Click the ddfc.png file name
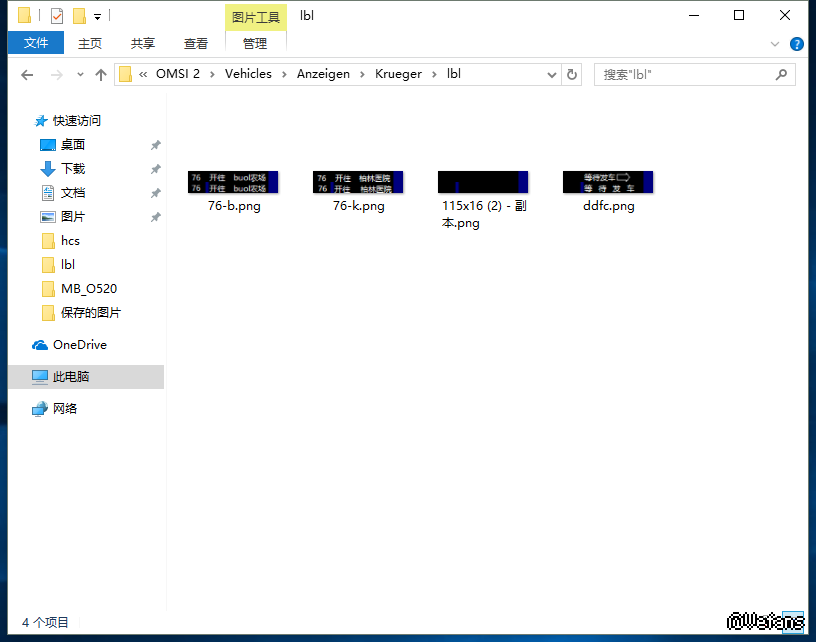The height and width of the screenshot is (642, 816). pyautogui.click(x=609, y=206)
